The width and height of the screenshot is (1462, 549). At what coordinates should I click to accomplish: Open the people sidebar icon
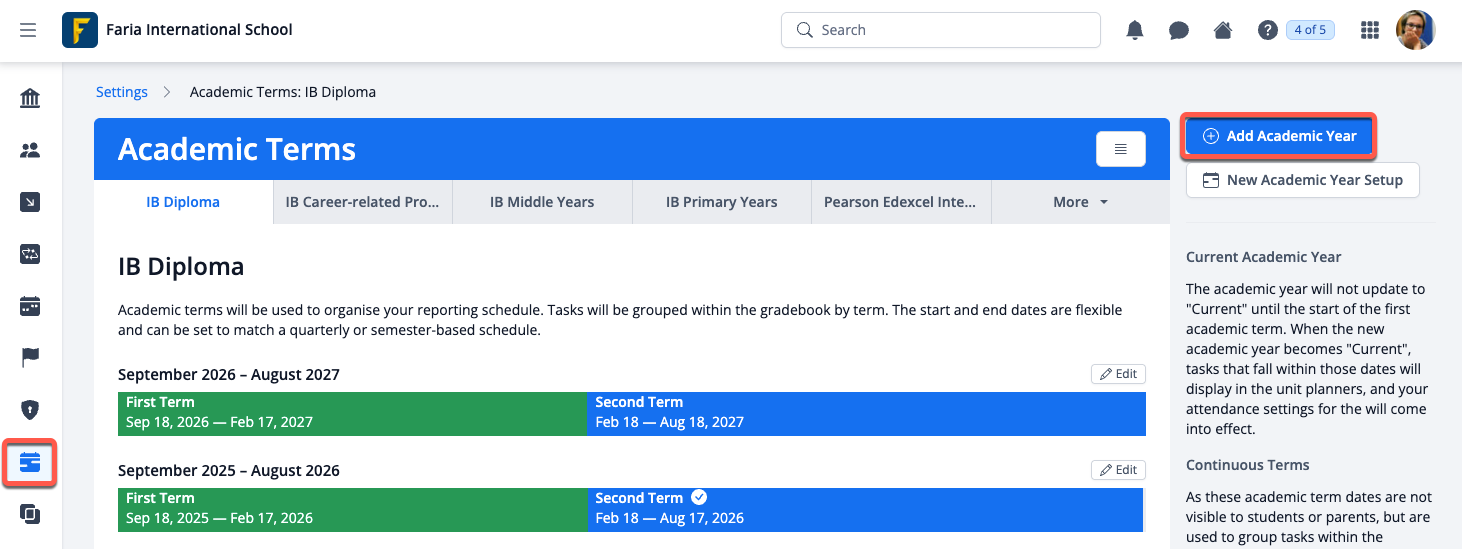(30, 150)
